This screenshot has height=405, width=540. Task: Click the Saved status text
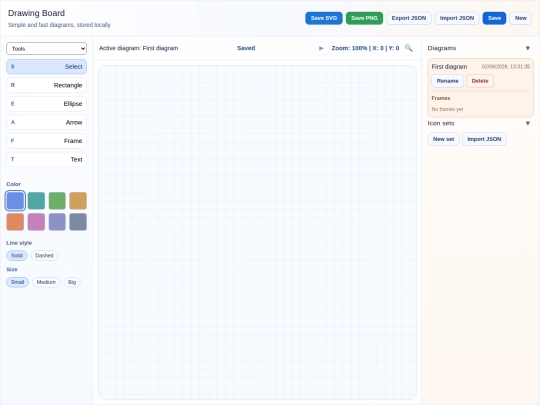point(246,48)
